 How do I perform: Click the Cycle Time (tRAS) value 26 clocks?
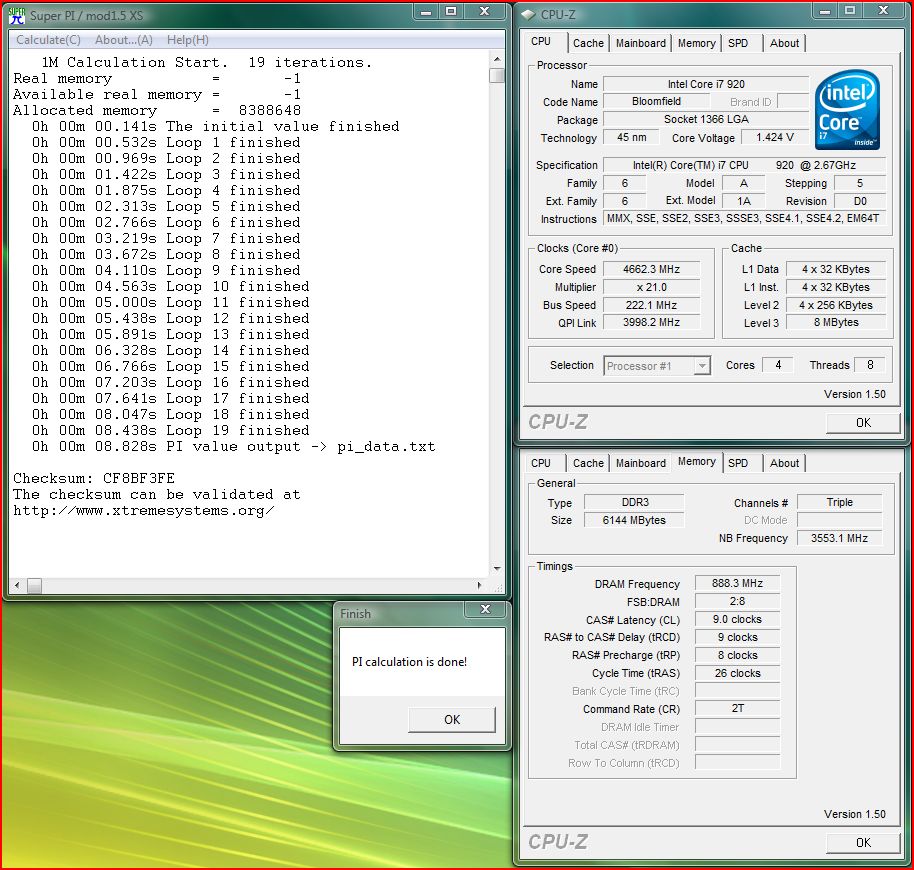(x=737, y=673)
